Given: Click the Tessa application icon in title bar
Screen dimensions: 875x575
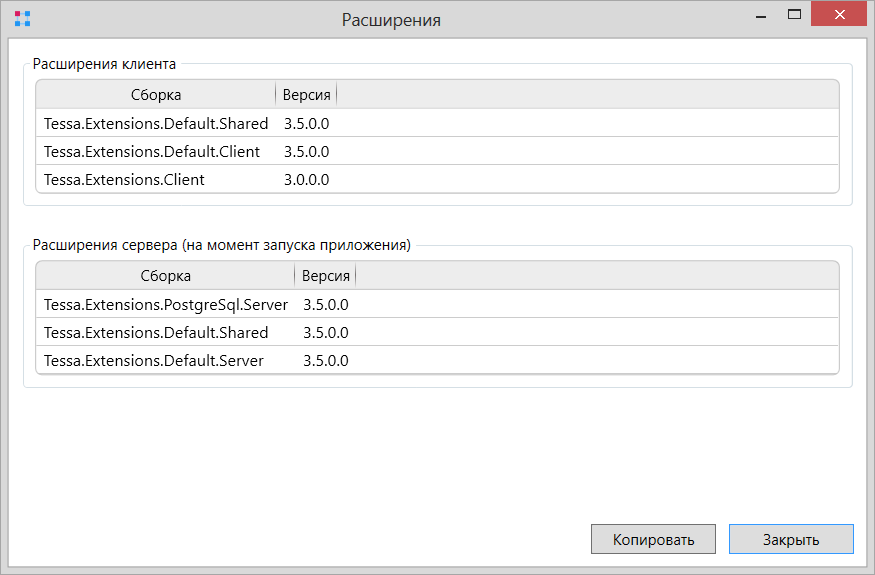Looking at the screenshot, I should 22,18.
